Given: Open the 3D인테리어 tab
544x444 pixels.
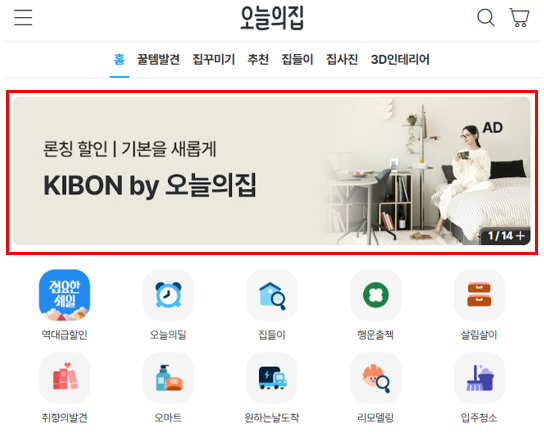Looking at the screenshot, I should (x=400, y=59).
